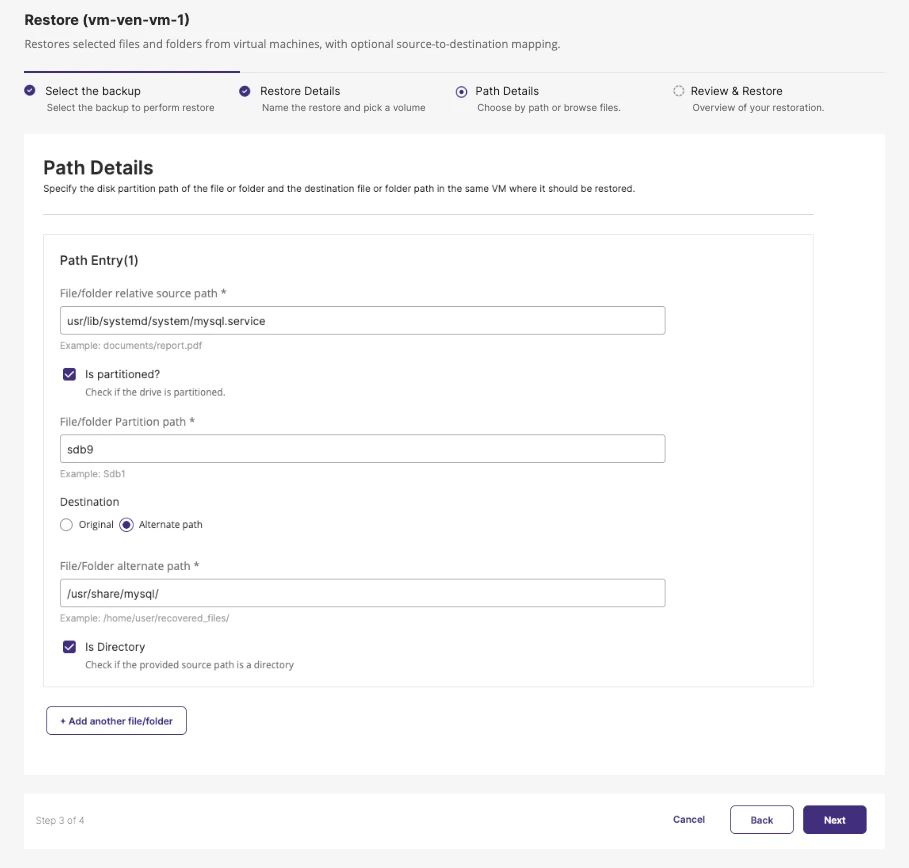
Task: Click the active step indicator on Path Details
Action: [x=461, y=90]
